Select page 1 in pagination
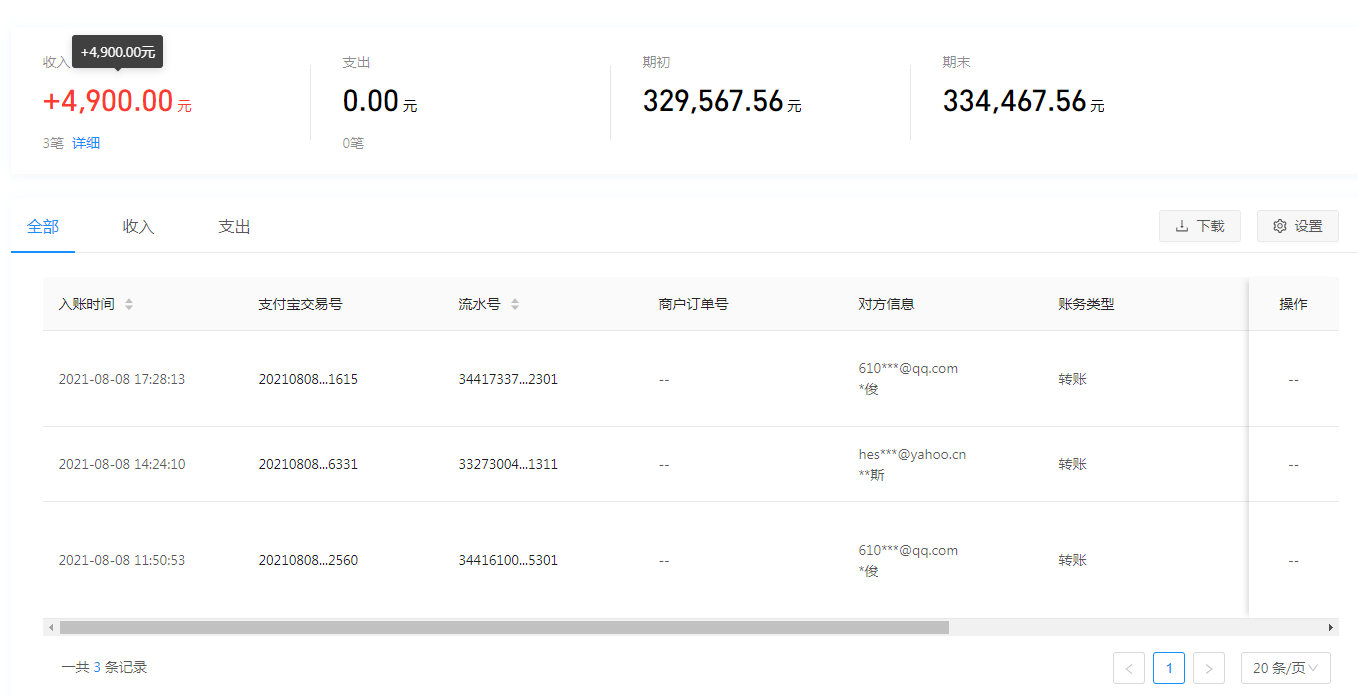This screenshot has width=1358, height=695. 1169,668
